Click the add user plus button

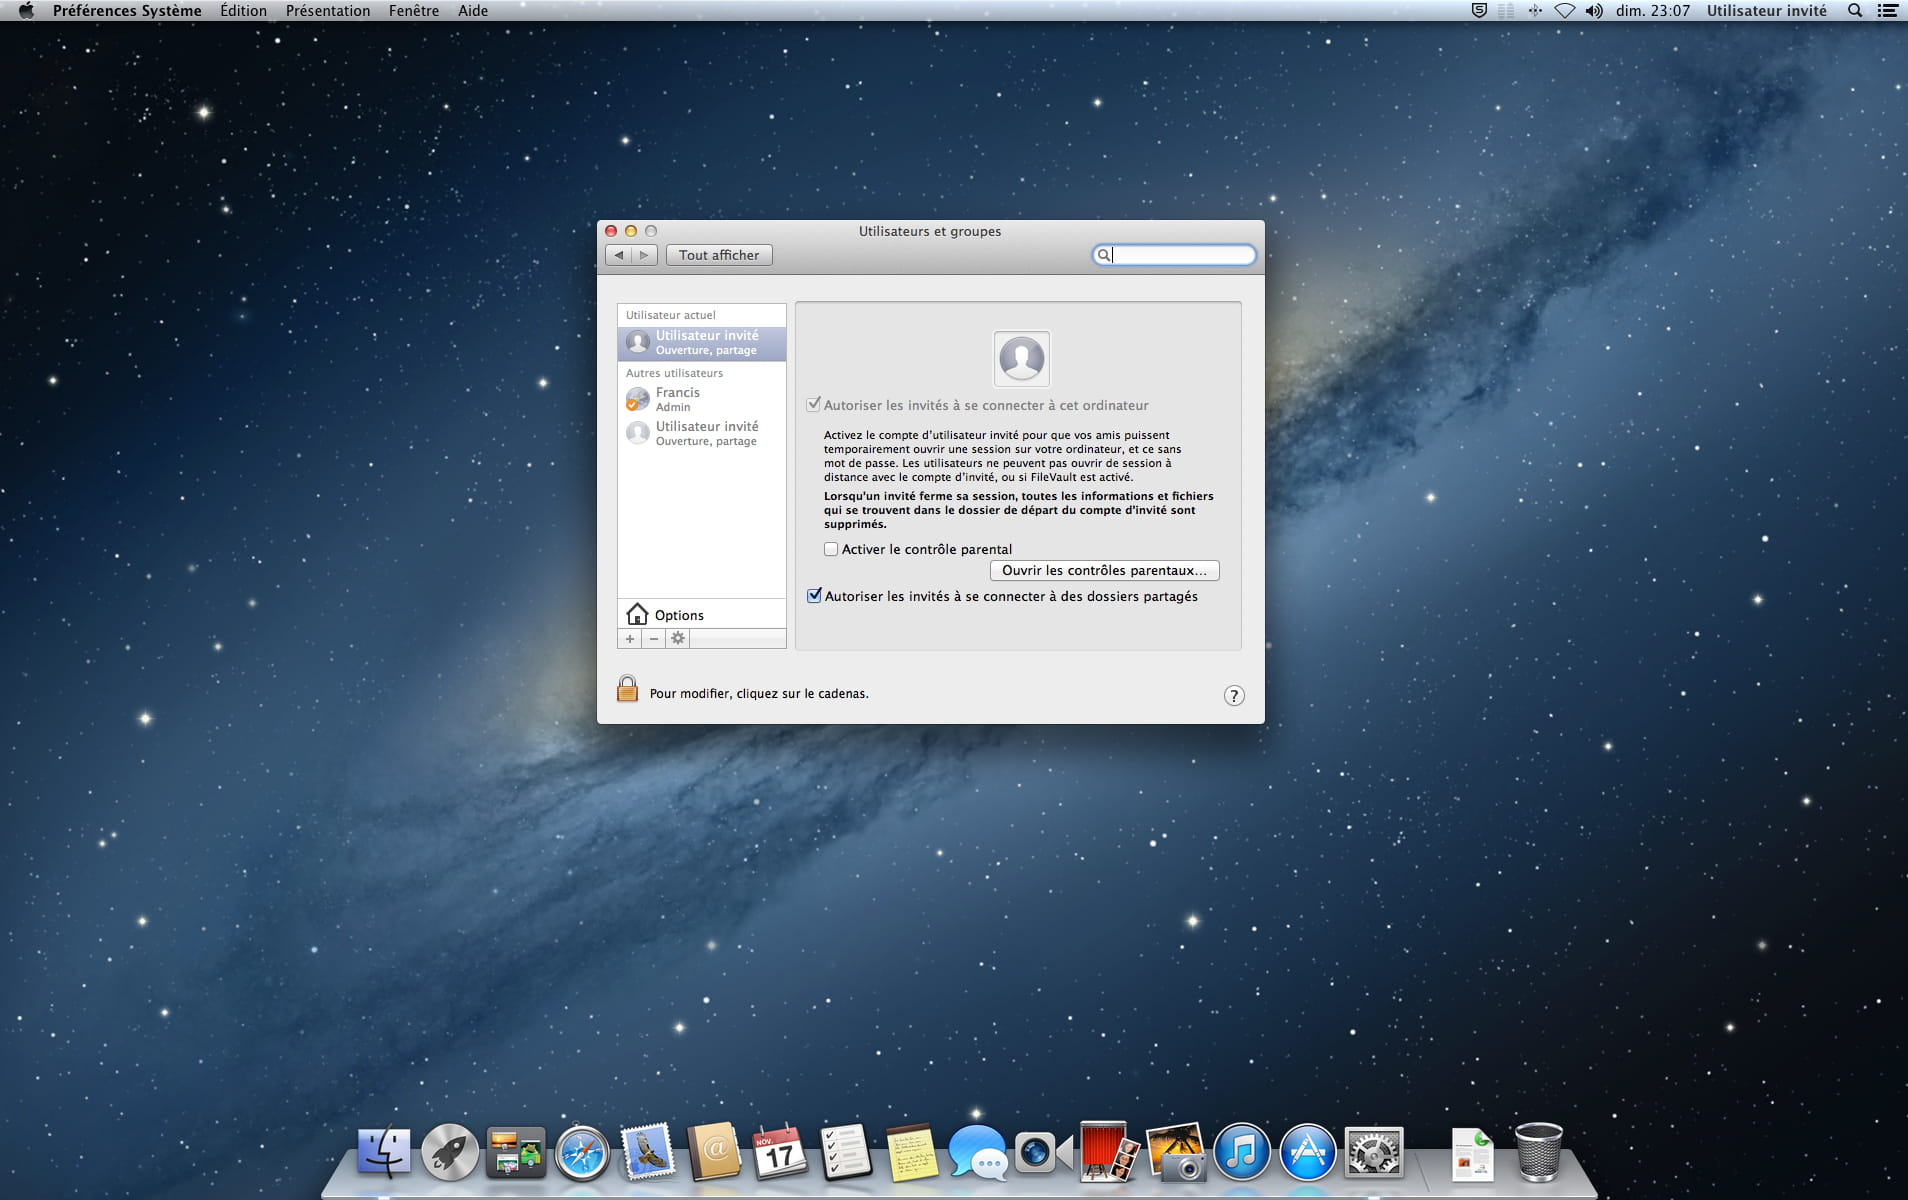coord(630,639)
